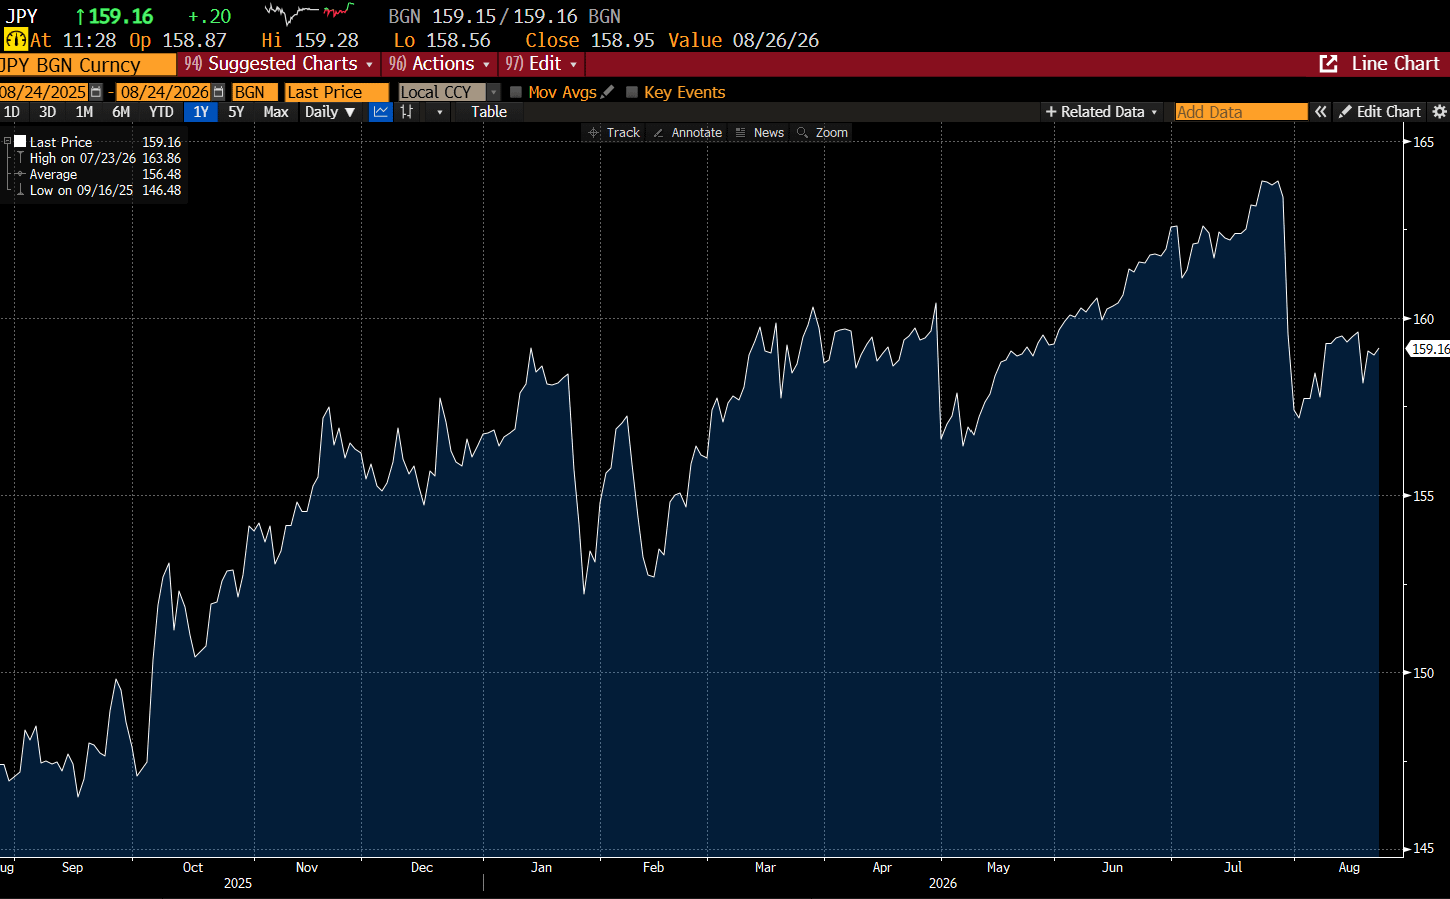This screenshot has width=1450, height=899.
Task: Open the Actions menu
Action: click(x=440, y=64)
